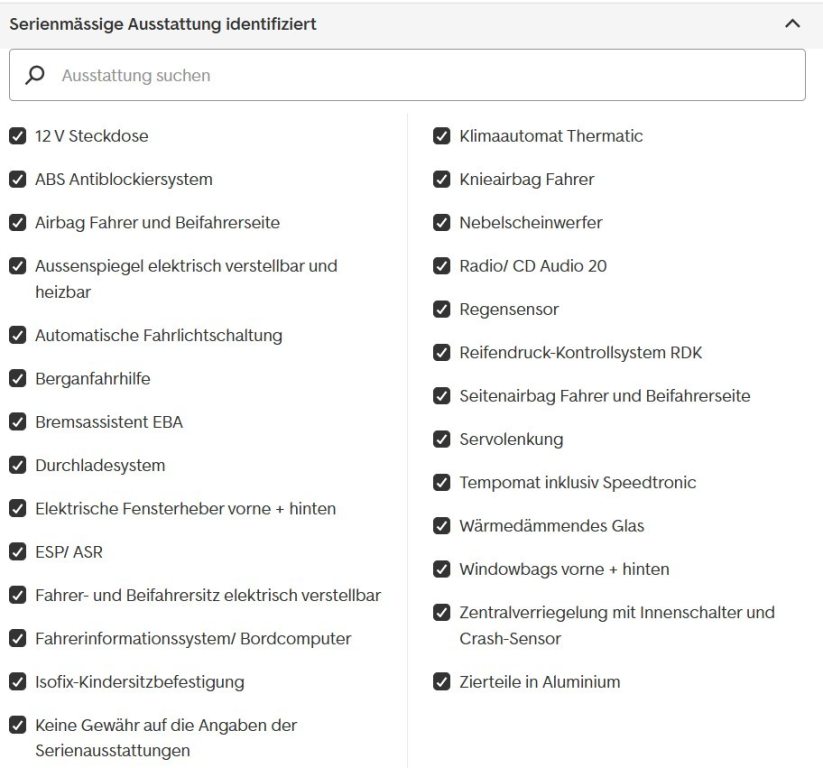Image resolution: width=823 pixels, height=768 pixels.
Task: Toggle Zierteile in Aluminium checkbox
Action: [x=441, y=681]
